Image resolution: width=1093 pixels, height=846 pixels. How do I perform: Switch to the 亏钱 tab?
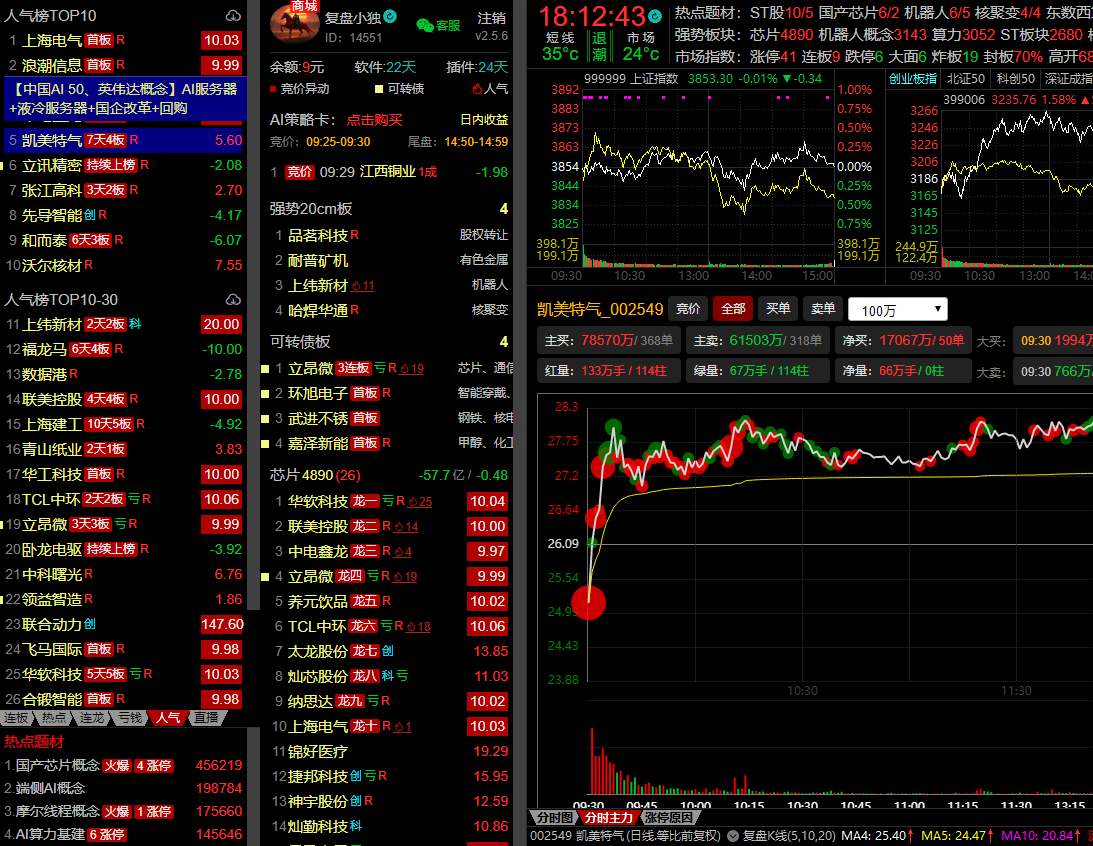point(130,718)
